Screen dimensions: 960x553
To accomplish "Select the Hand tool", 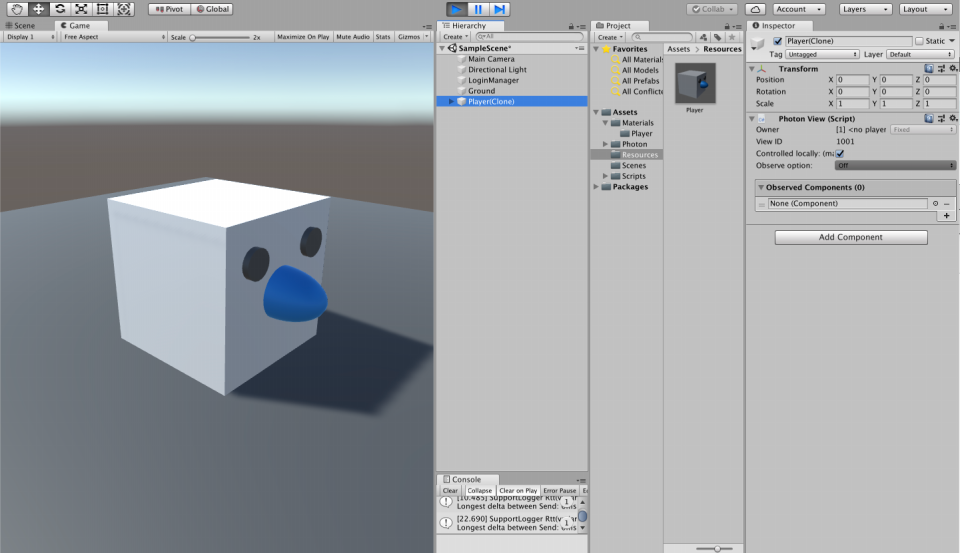I will 17,9.
